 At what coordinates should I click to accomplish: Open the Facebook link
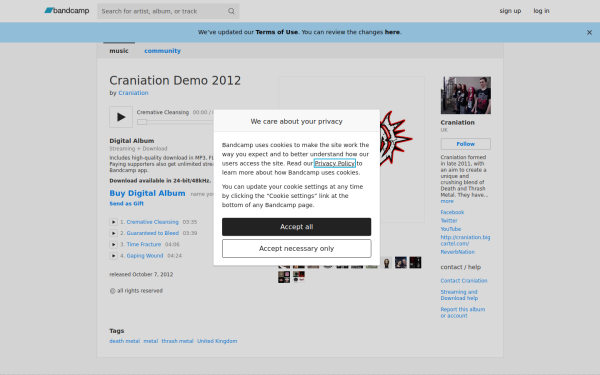[452, 212]
